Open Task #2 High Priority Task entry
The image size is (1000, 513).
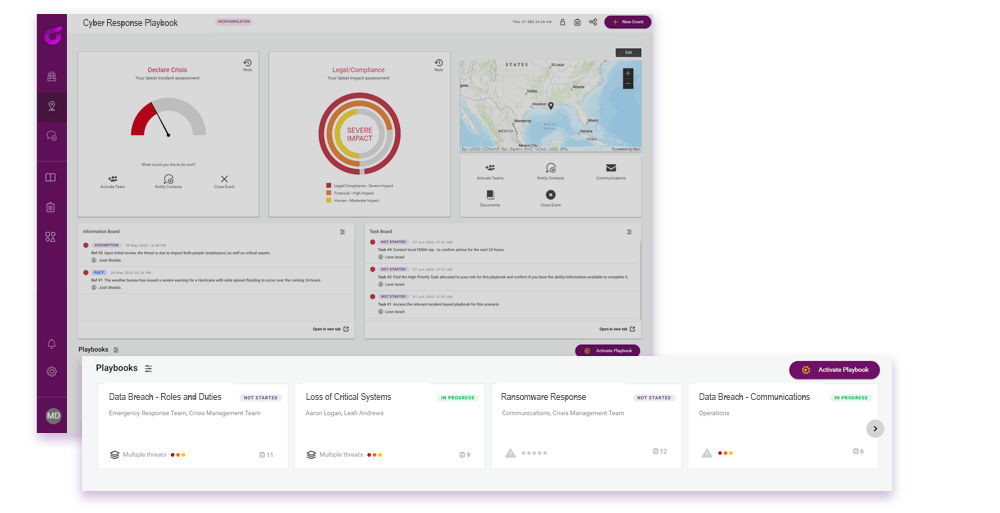tap(504, 277)
